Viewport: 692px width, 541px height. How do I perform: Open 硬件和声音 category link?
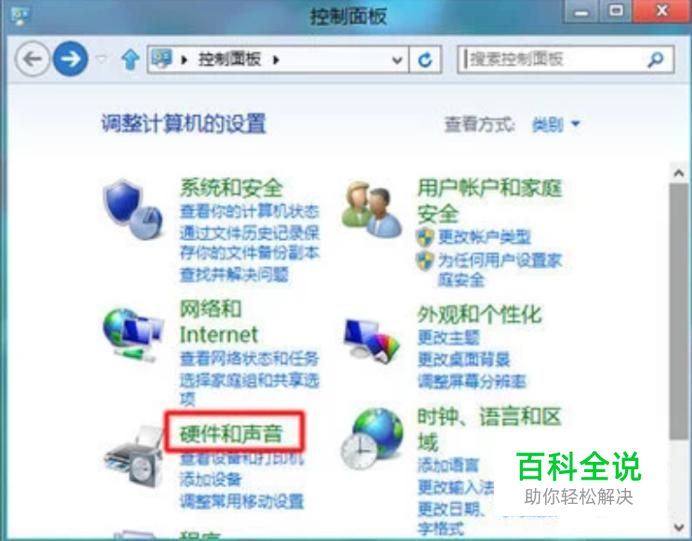click(x=231, y=433)
